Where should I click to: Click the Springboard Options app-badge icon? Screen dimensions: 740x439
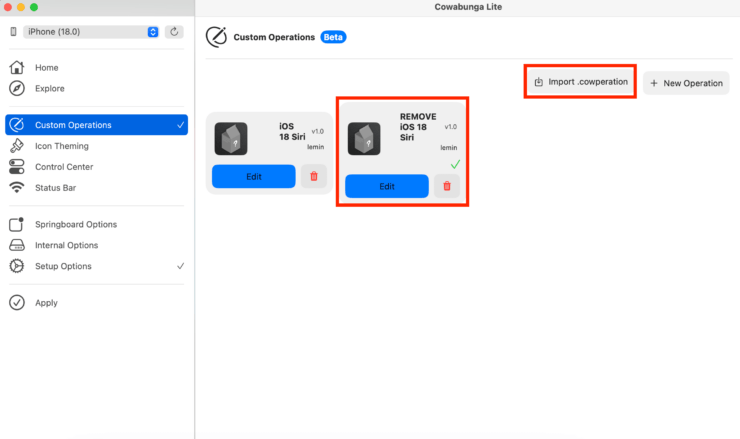[x=17, y=224]
